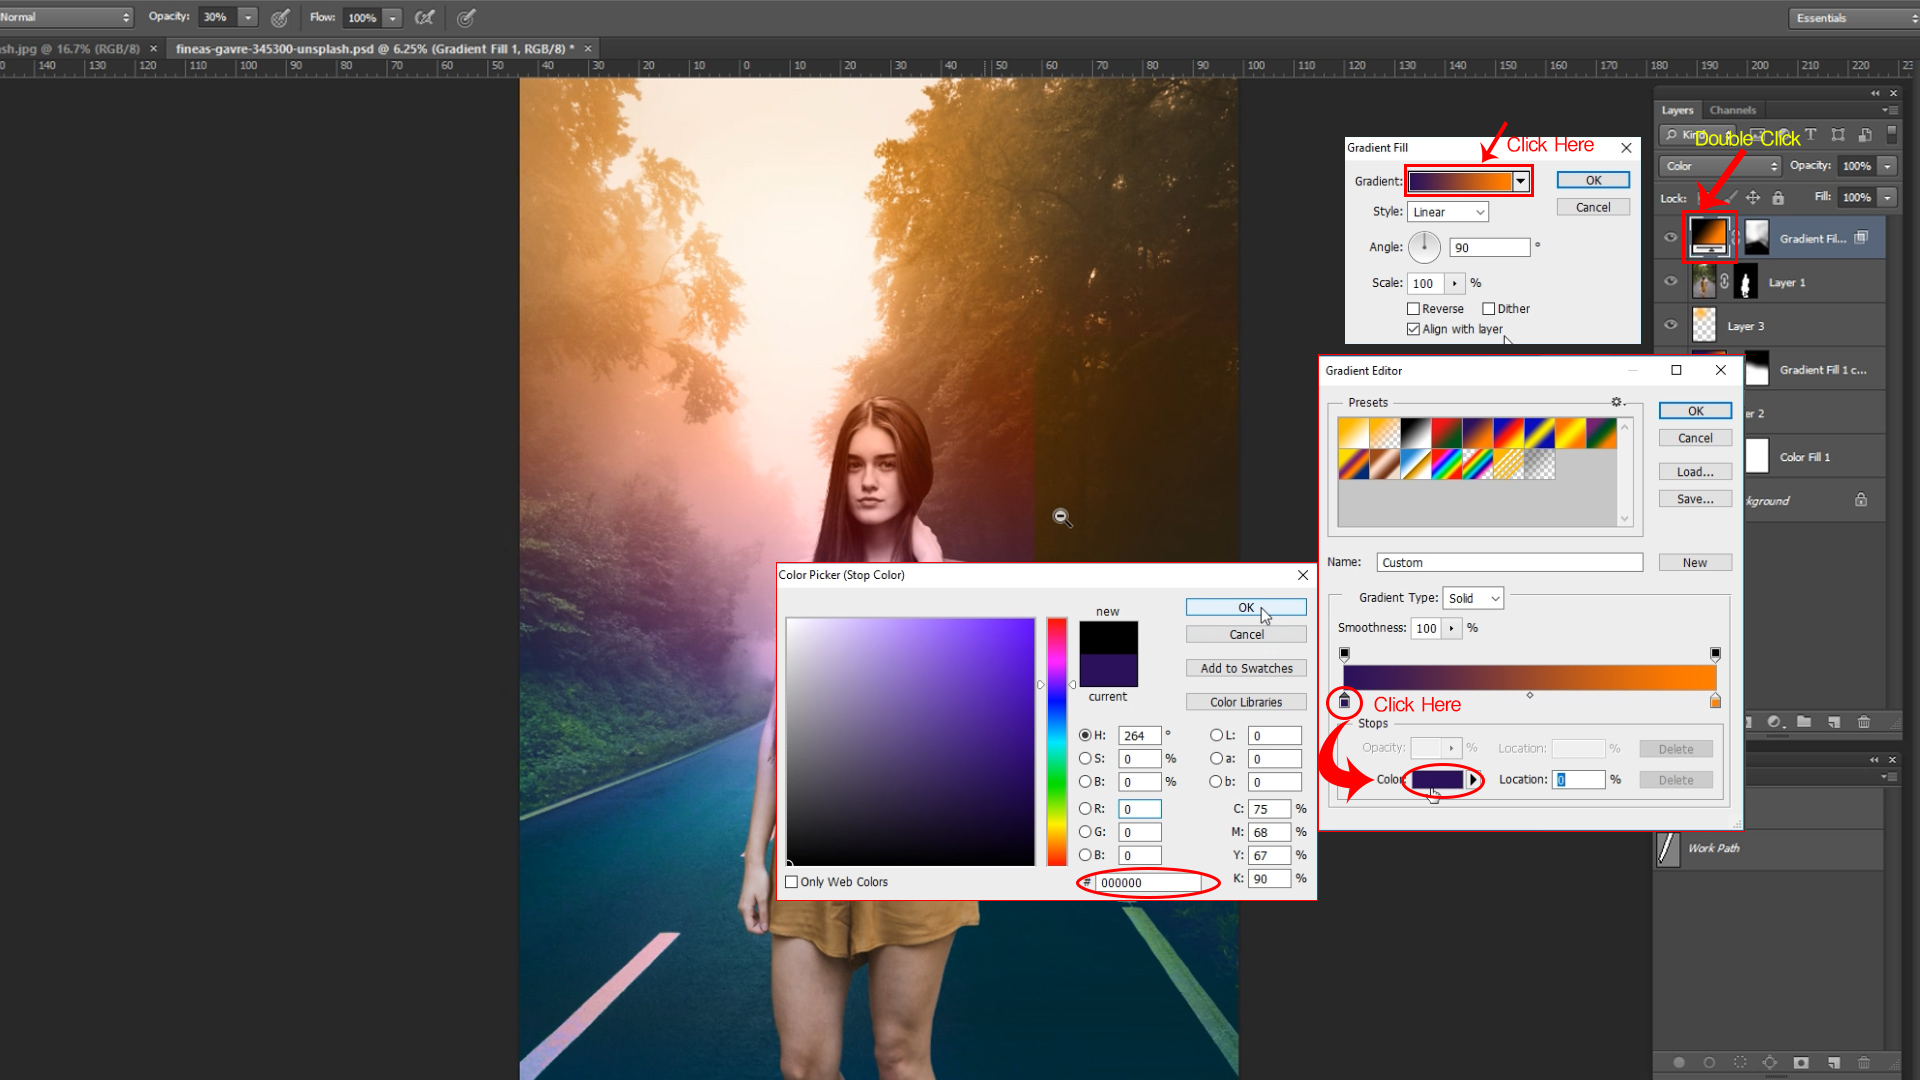Open the blend mode dropdown showing Normal
Image resolution: width=1920 pixels, height=1080 pixels.
[65, 16]
